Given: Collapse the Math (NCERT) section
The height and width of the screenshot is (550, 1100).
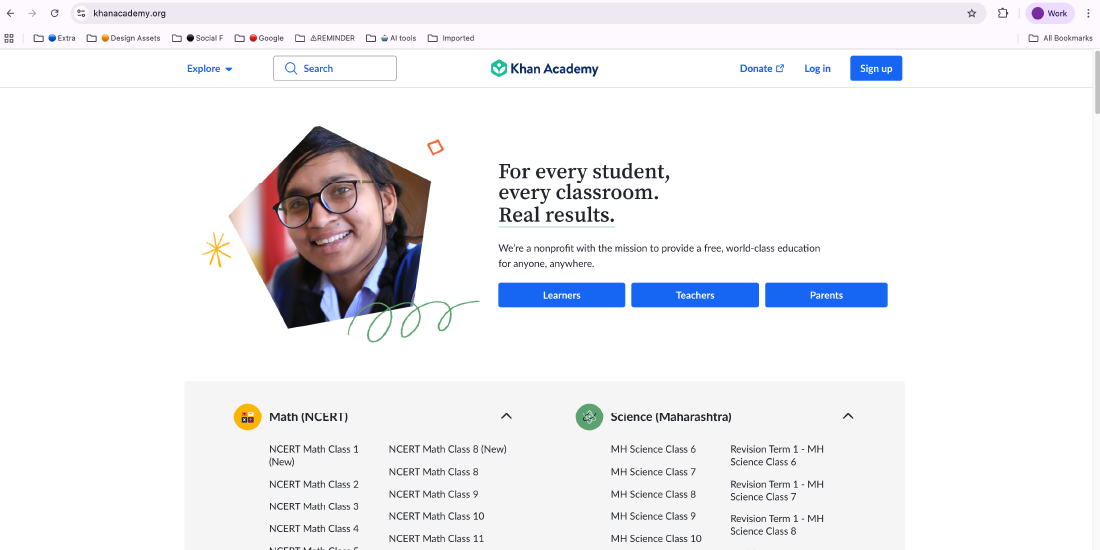Looking at the screenshot, I should pos(506,416).
